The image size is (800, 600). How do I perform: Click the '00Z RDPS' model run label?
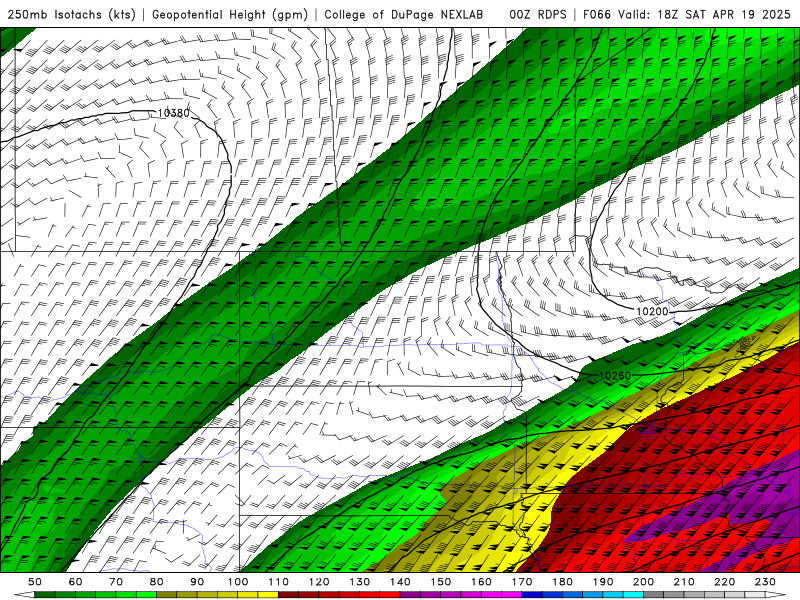point(538,14)
